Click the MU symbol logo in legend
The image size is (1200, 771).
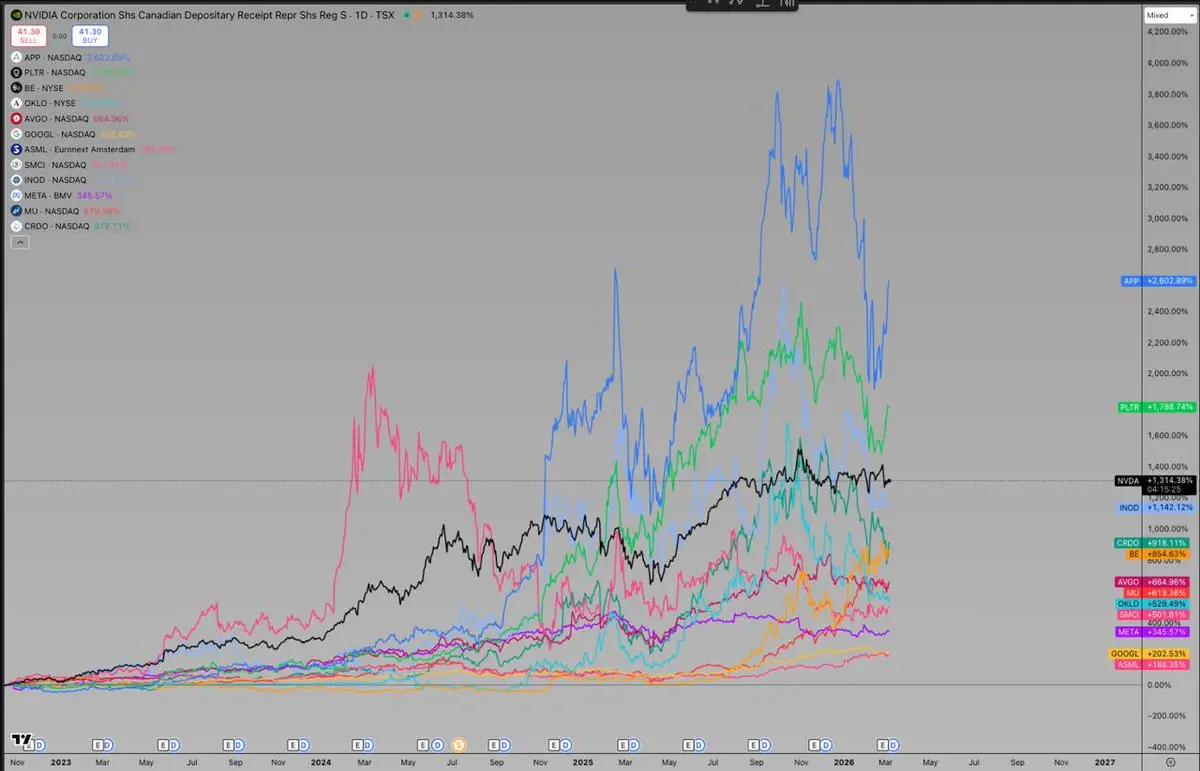tap(16, 211)
